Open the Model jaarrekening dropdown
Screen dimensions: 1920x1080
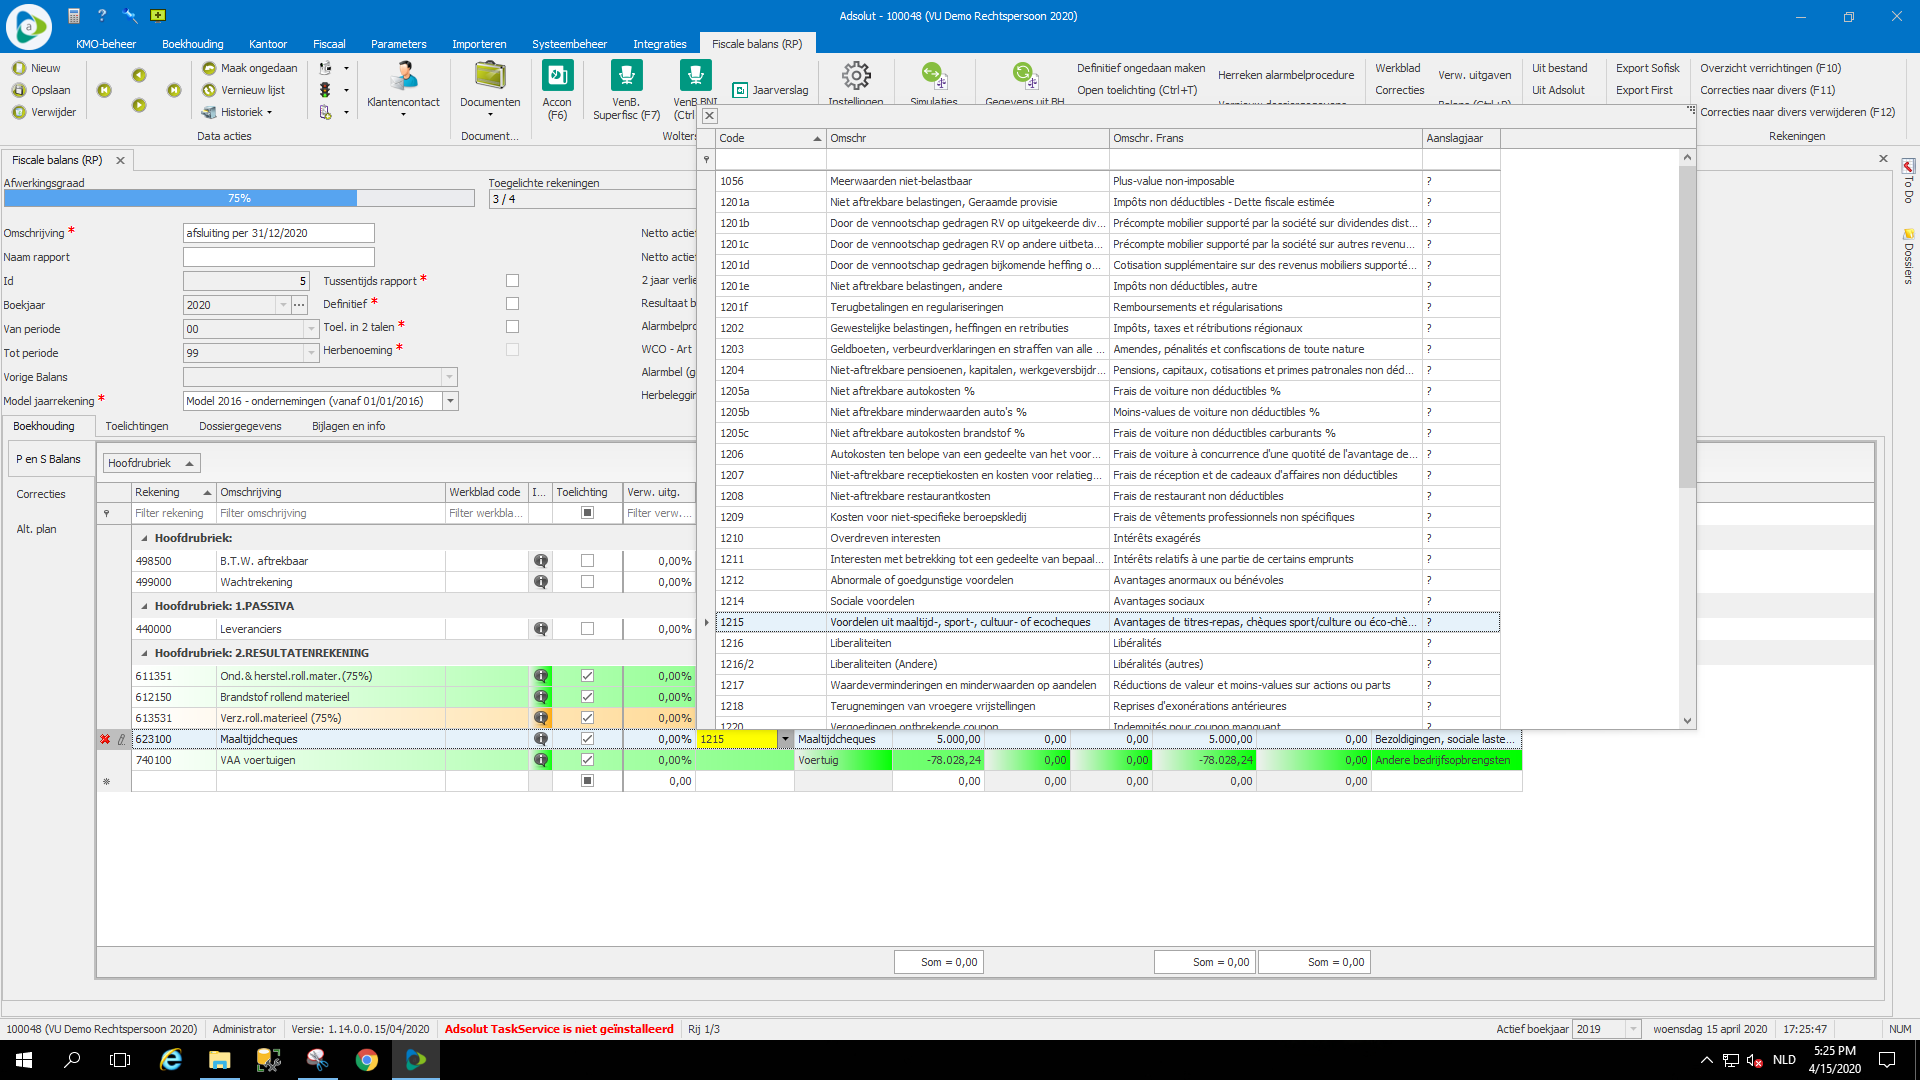coord(450,401)
